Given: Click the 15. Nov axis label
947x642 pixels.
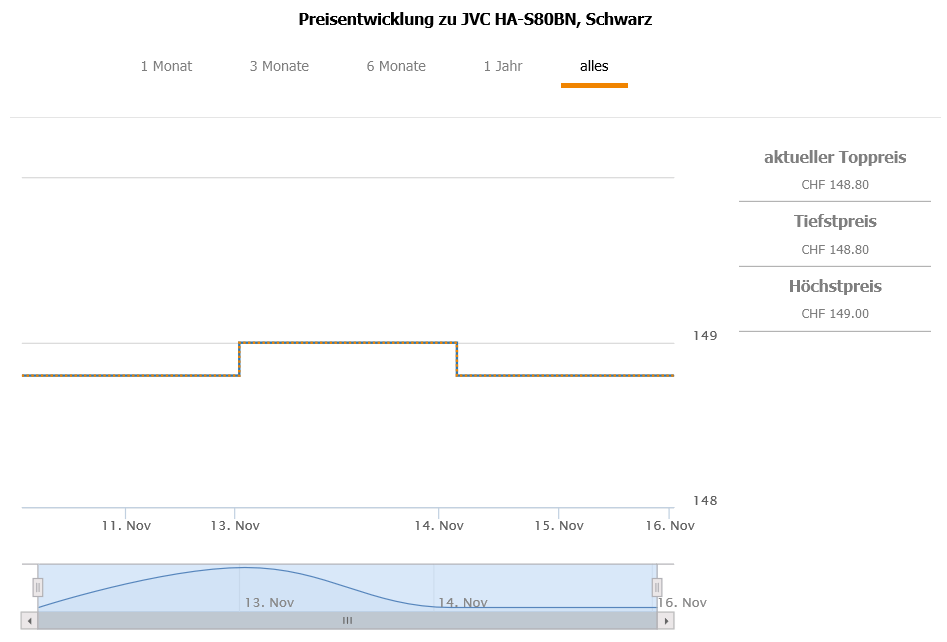Looking at the screenshot, I should (558, 526).
